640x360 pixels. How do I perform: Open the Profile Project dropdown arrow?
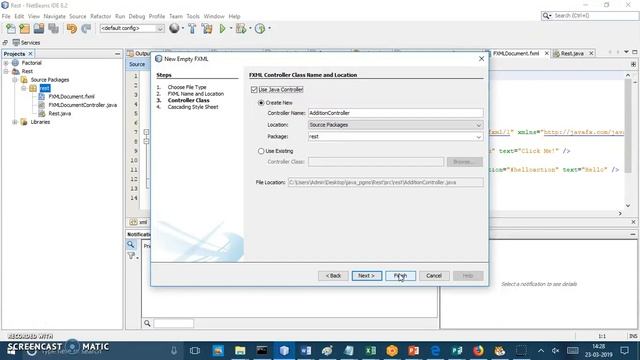click(269, 28)
